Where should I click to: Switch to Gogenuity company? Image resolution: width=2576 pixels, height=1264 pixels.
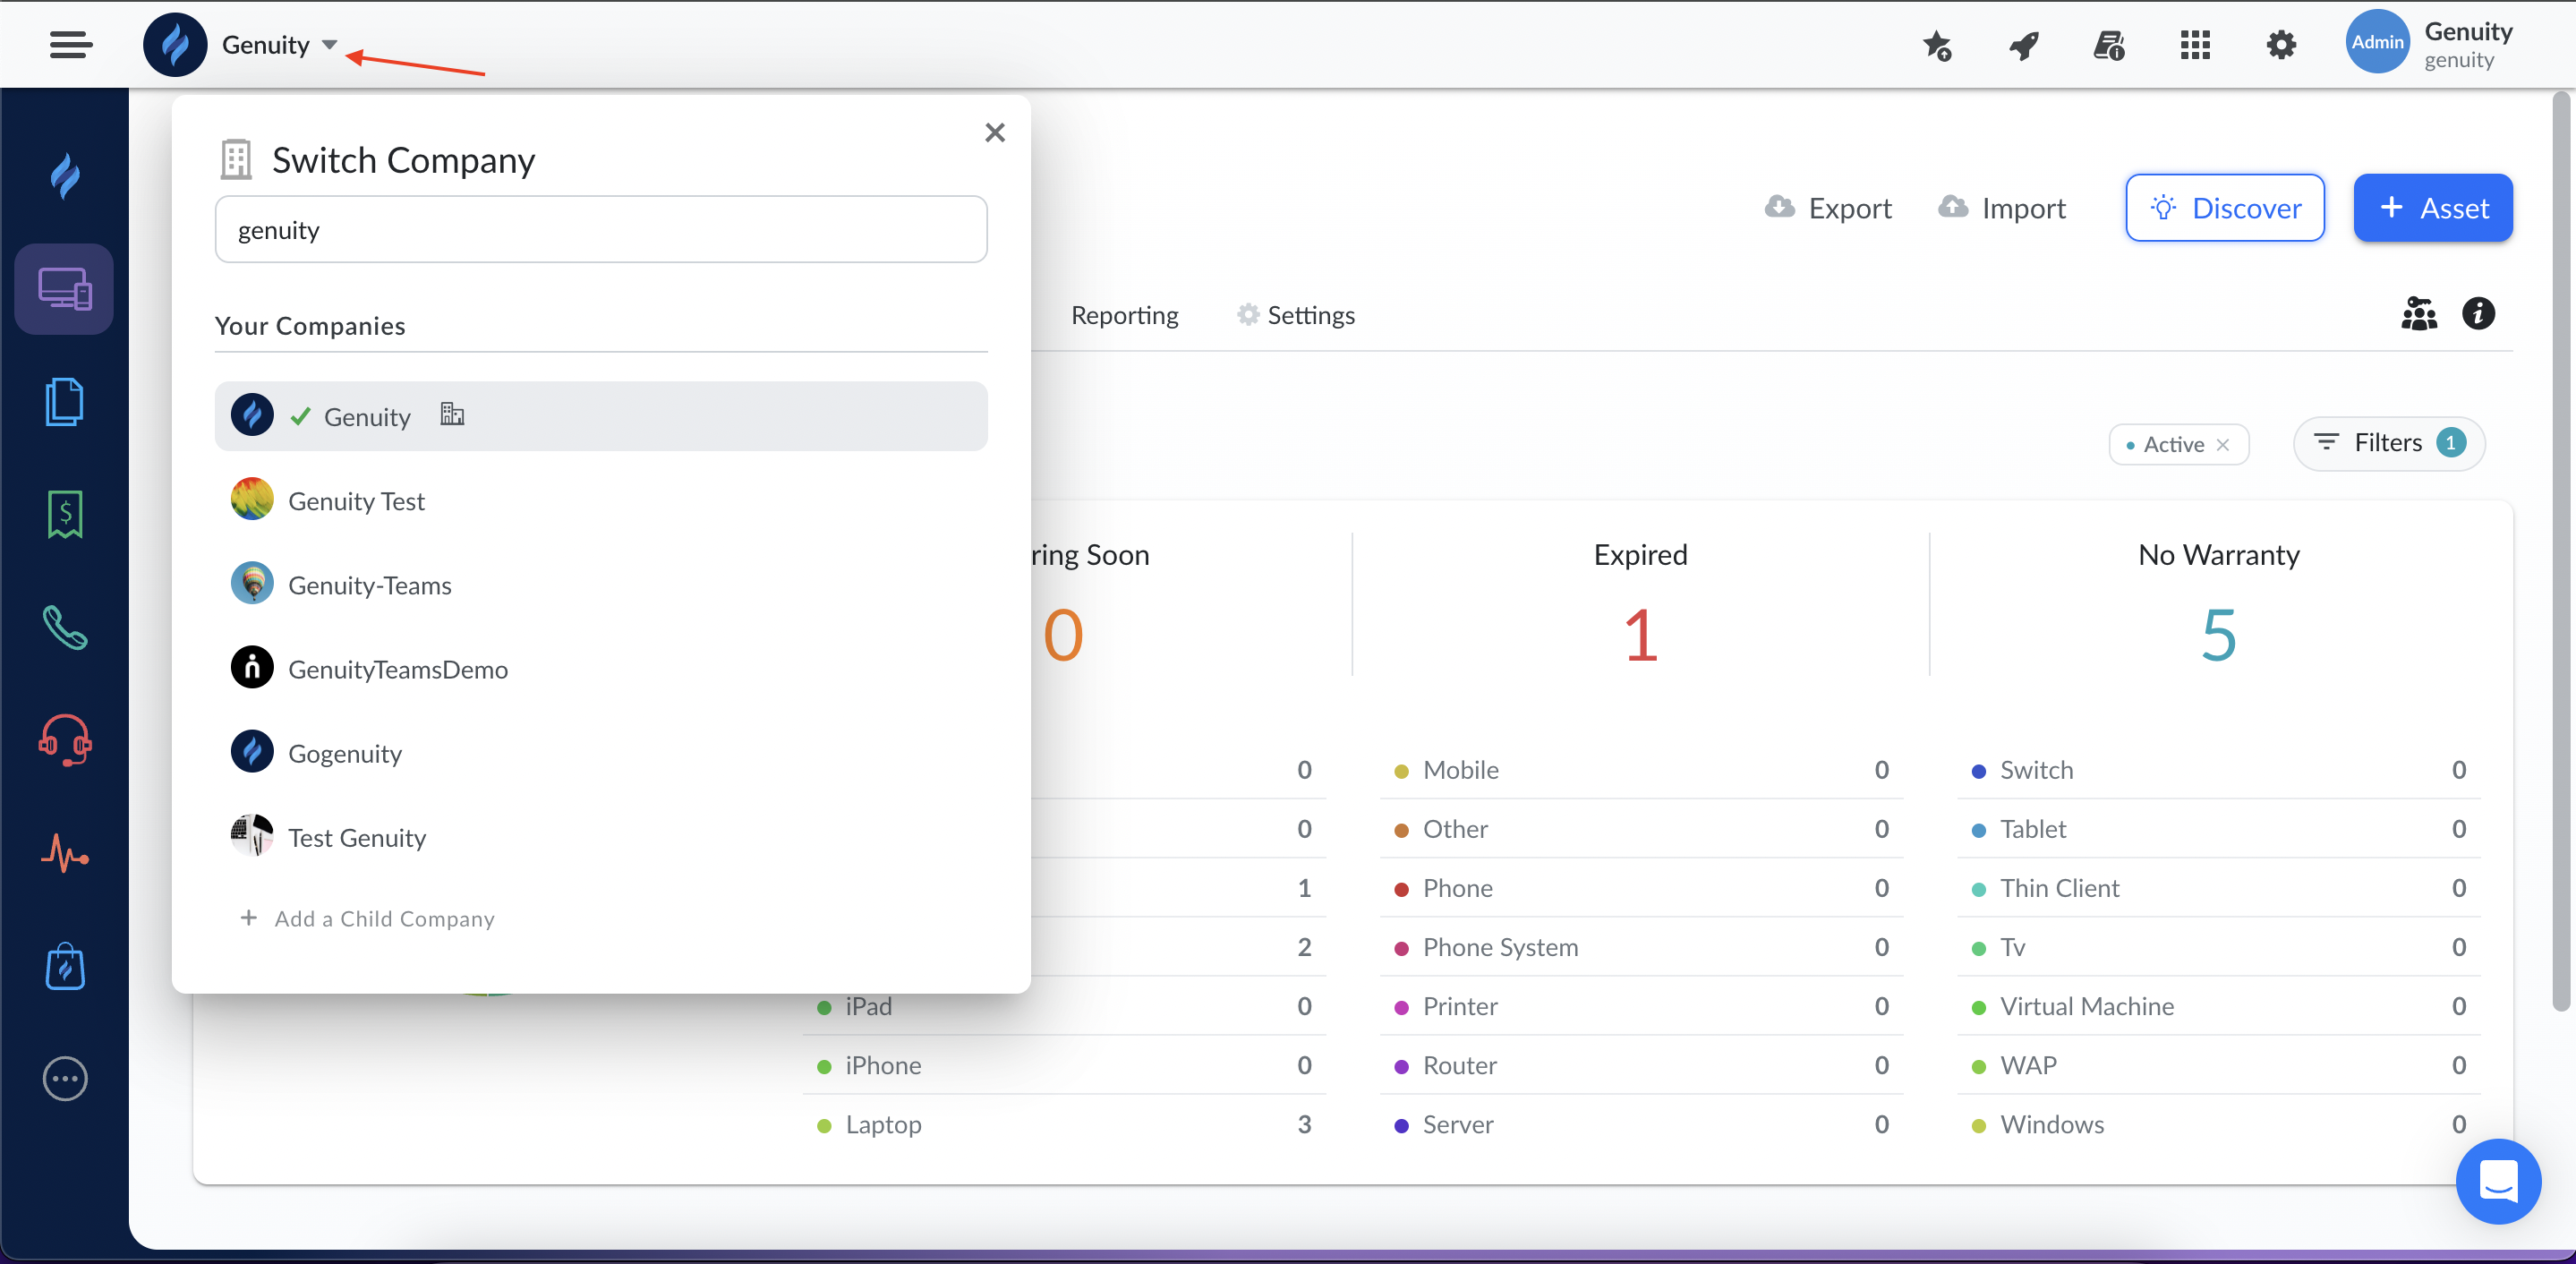point(601,752)
